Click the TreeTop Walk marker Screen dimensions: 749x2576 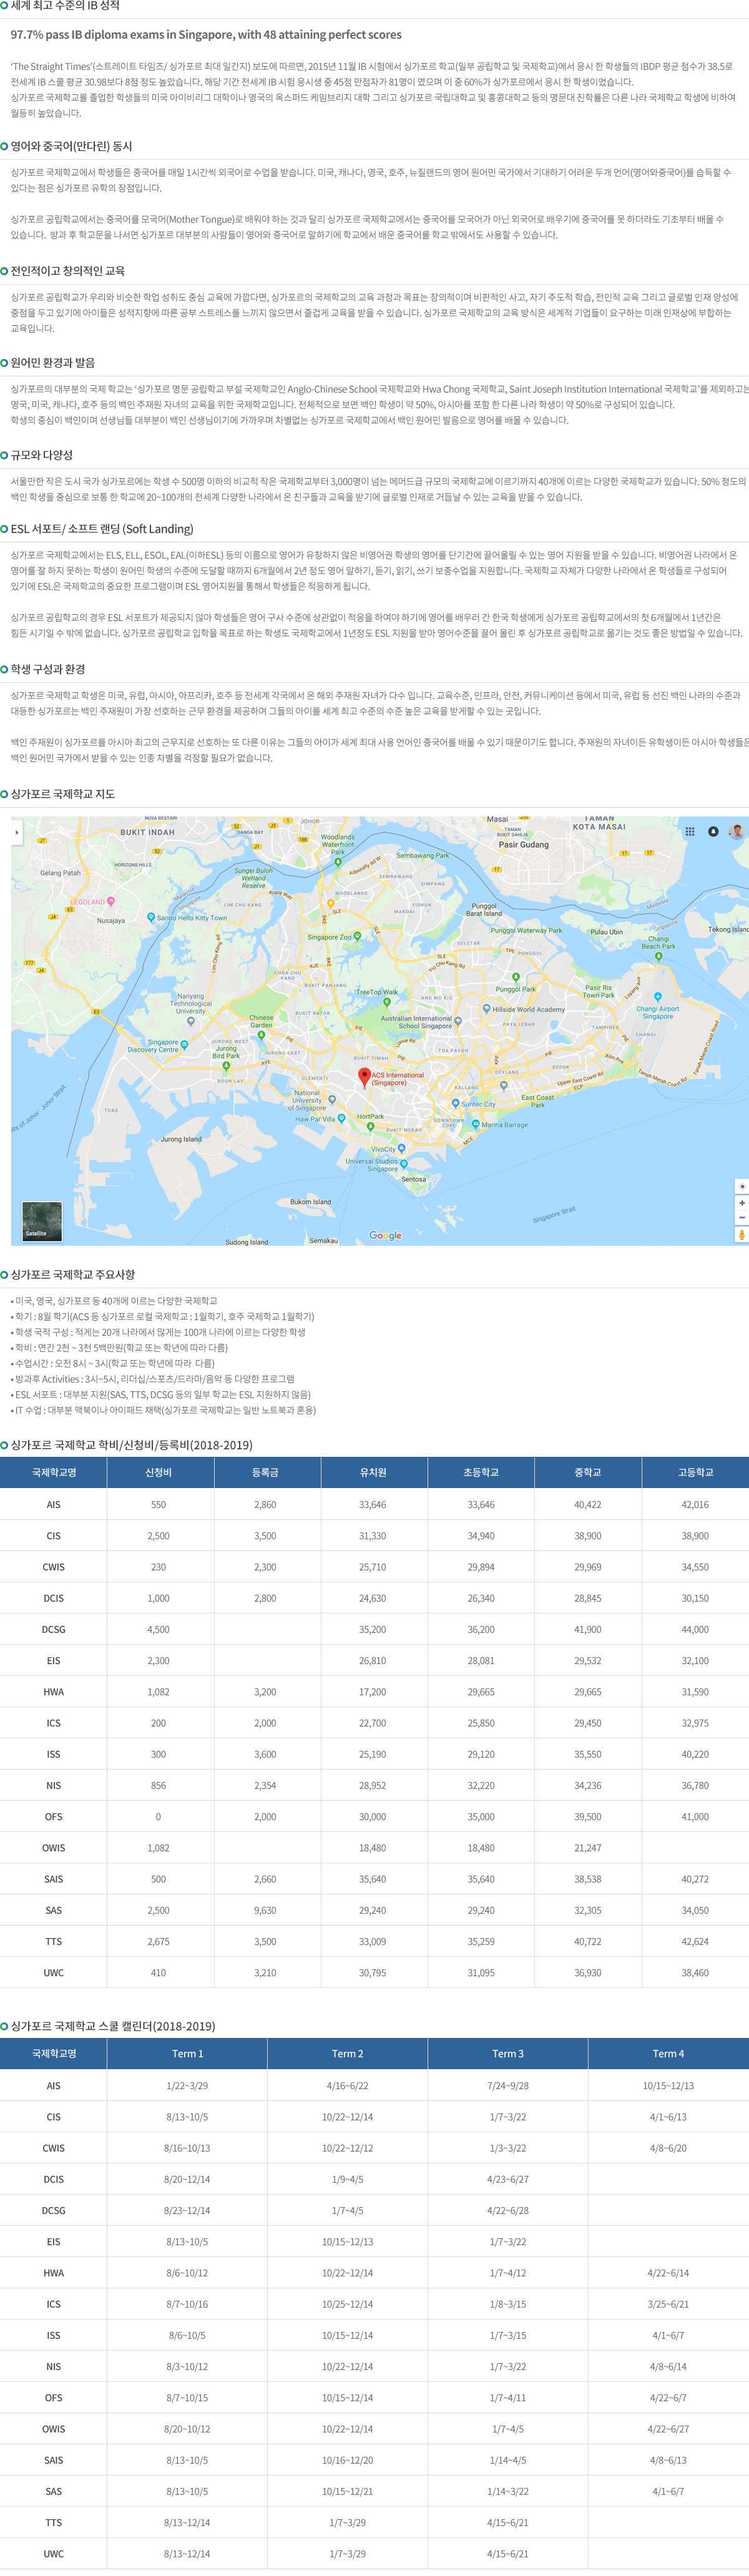click(386, 1001)
